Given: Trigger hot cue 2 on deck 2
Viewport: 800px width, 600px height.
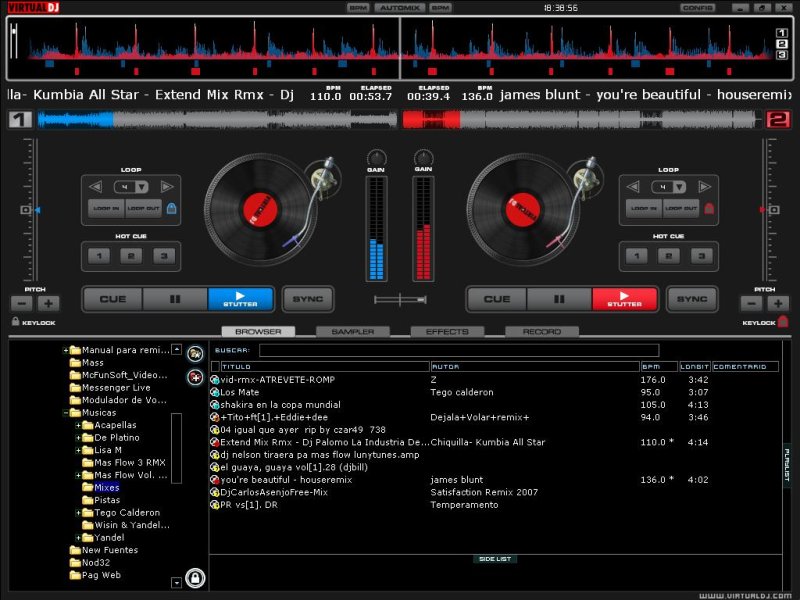Looking at the screenshot, I should coord(669,256).
